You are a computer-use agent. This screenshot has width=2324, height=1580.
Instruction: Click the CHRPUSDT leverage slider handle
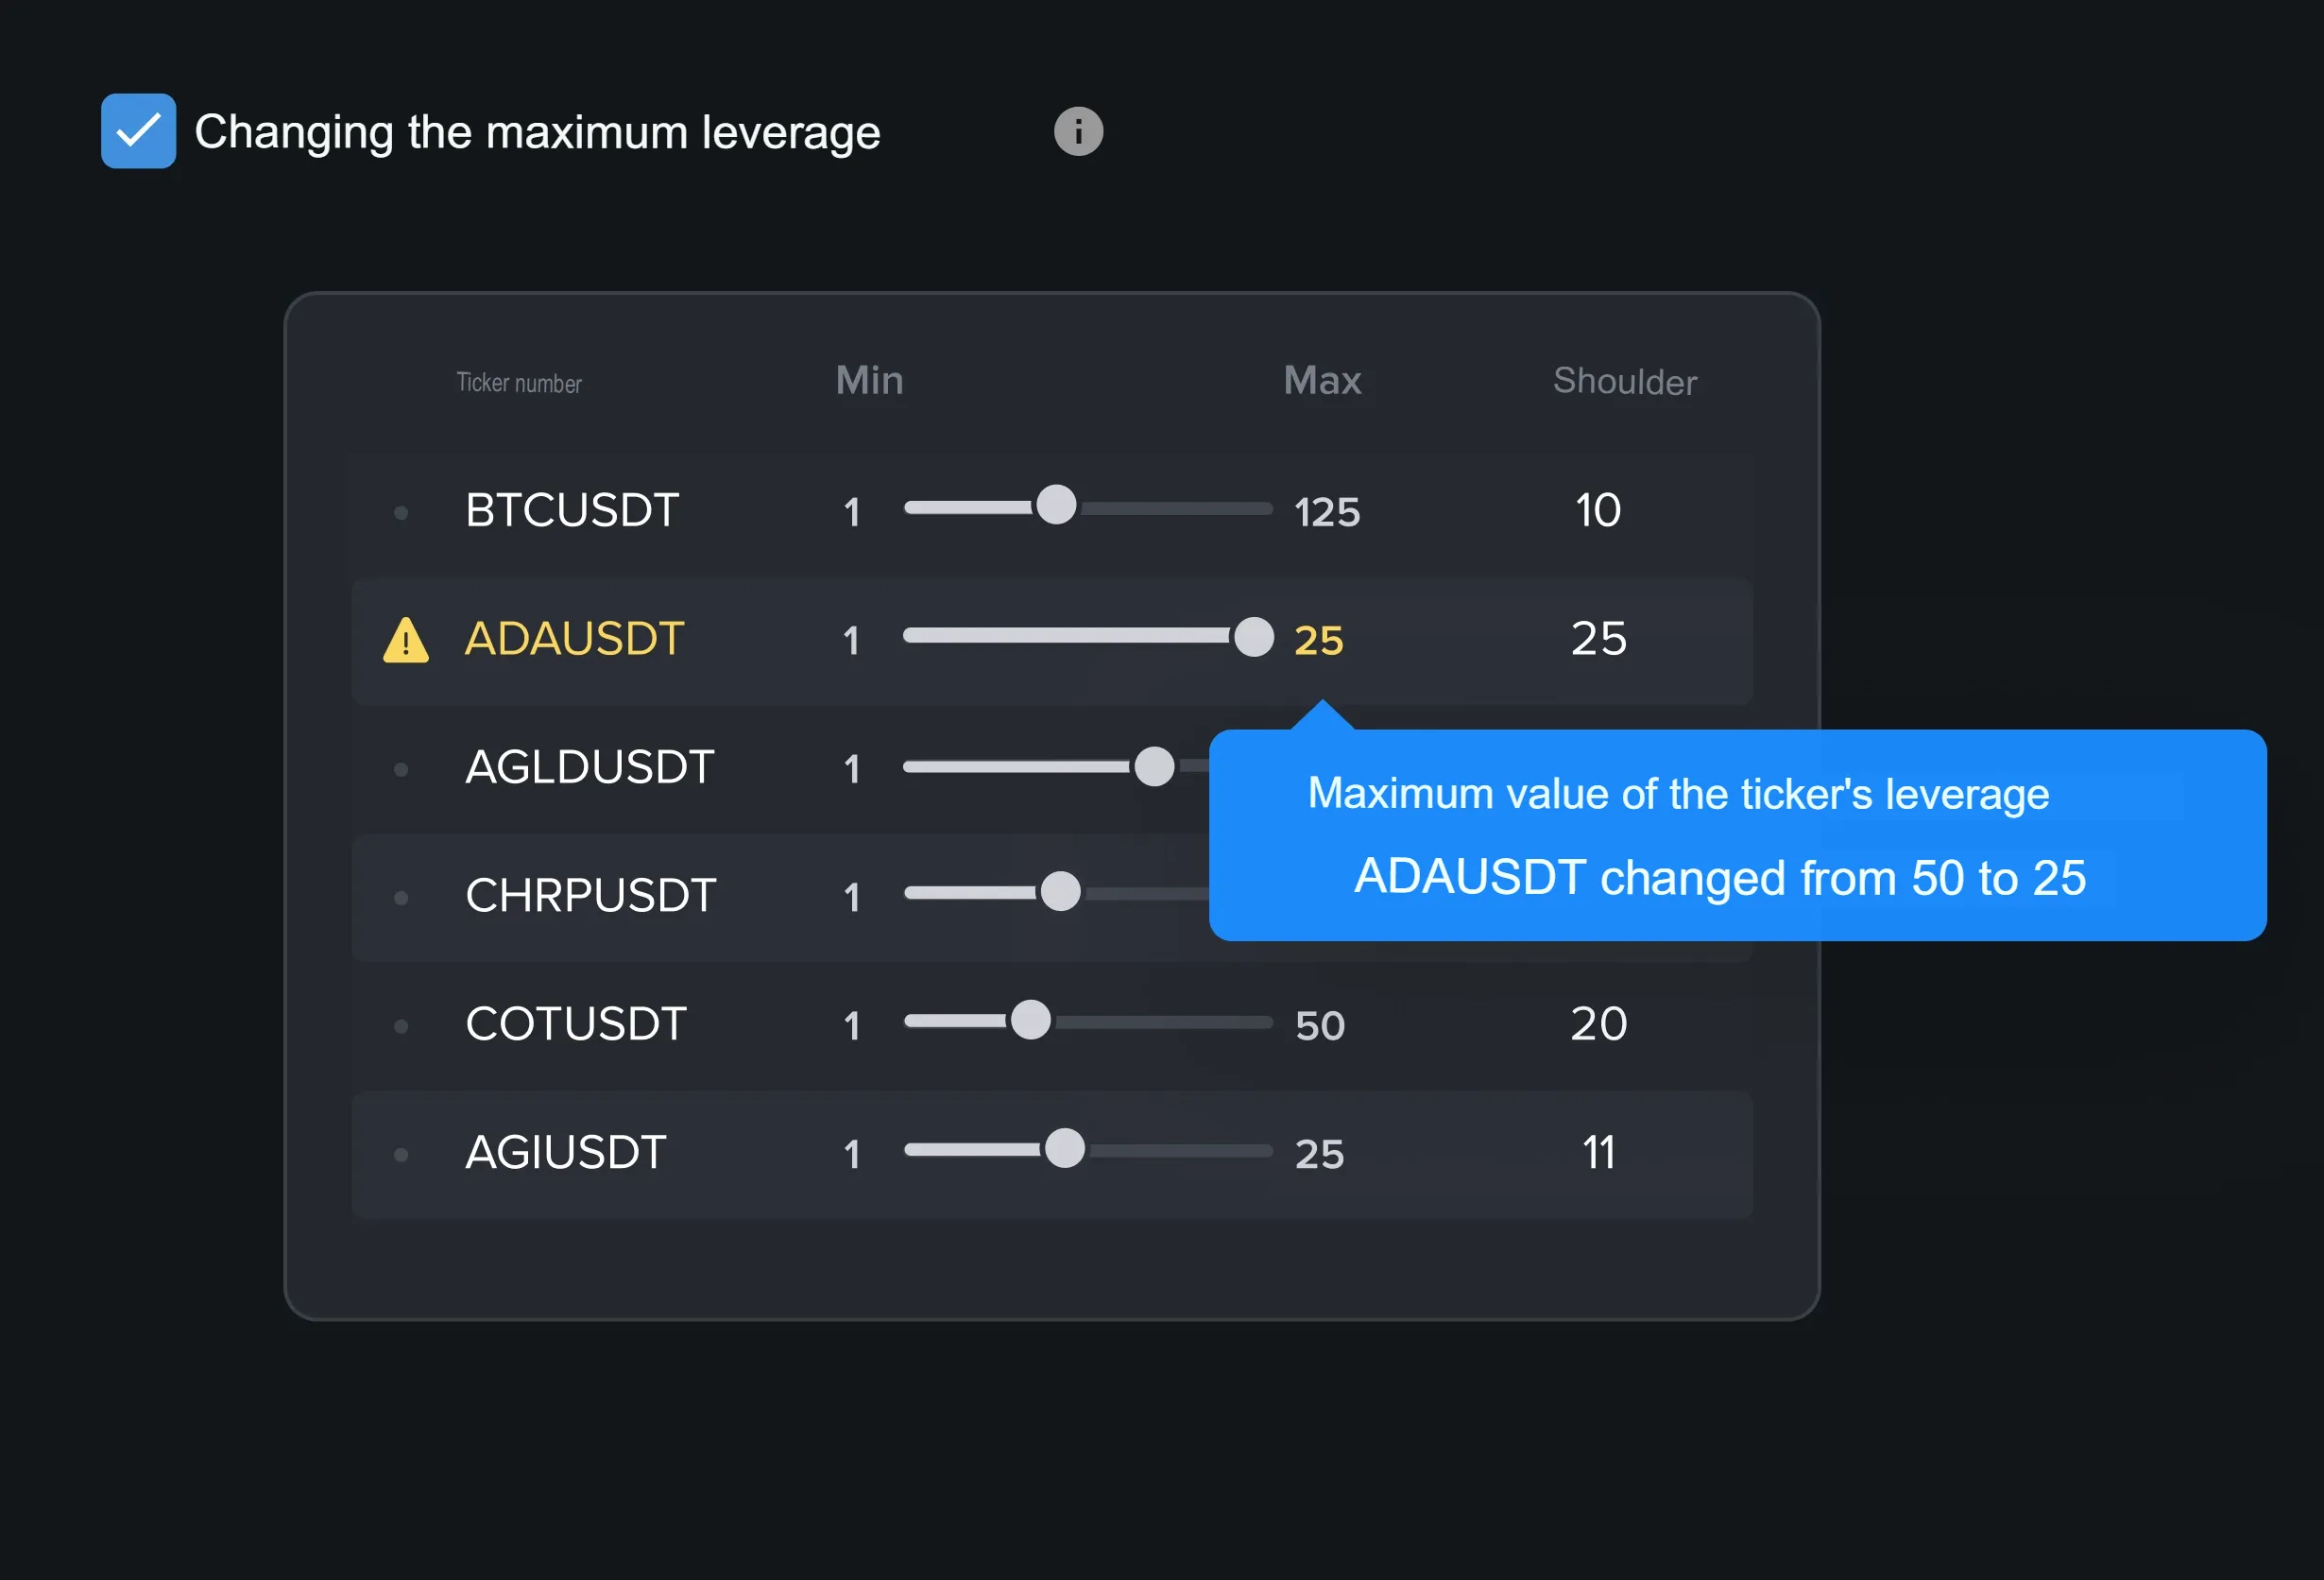[x=1060, y=891]
